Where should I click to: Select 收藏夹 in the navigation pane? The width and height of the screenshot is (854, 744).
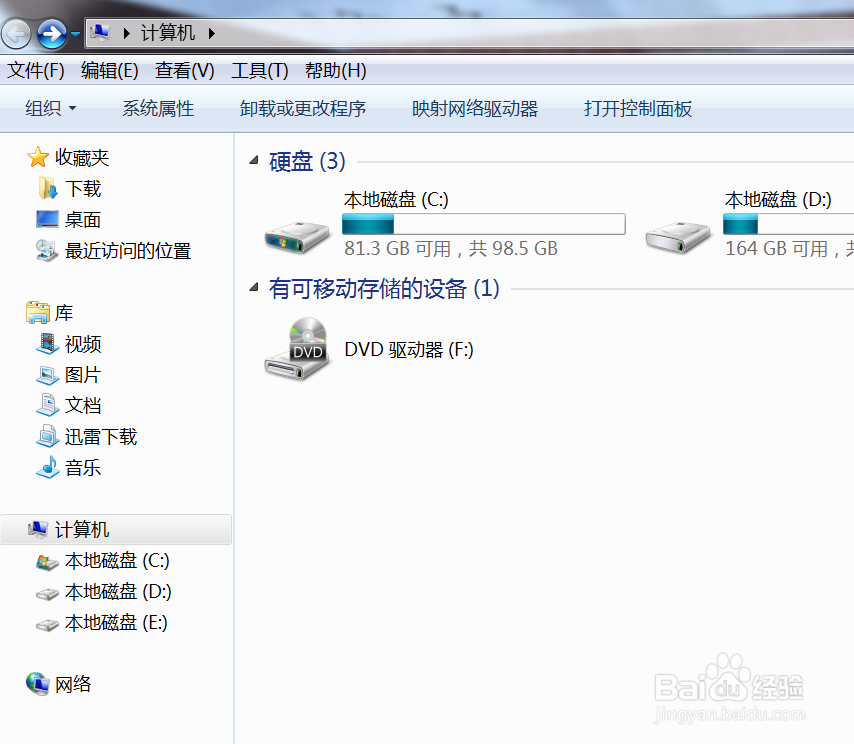tap(82, 157)
